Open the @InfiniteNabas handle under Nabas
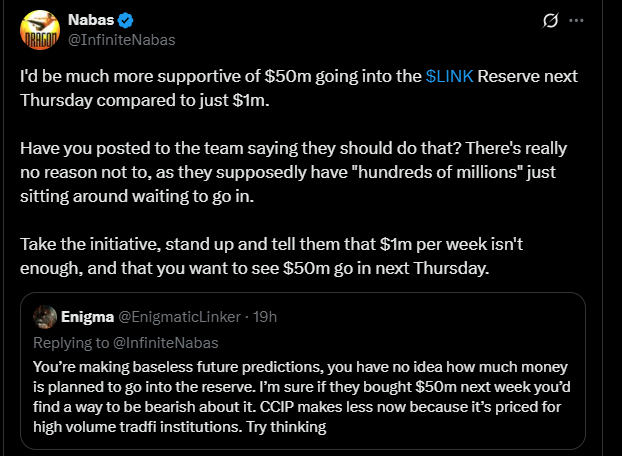Image resolution: width=622 pixels, height=456 pixels. pos(121,40)
